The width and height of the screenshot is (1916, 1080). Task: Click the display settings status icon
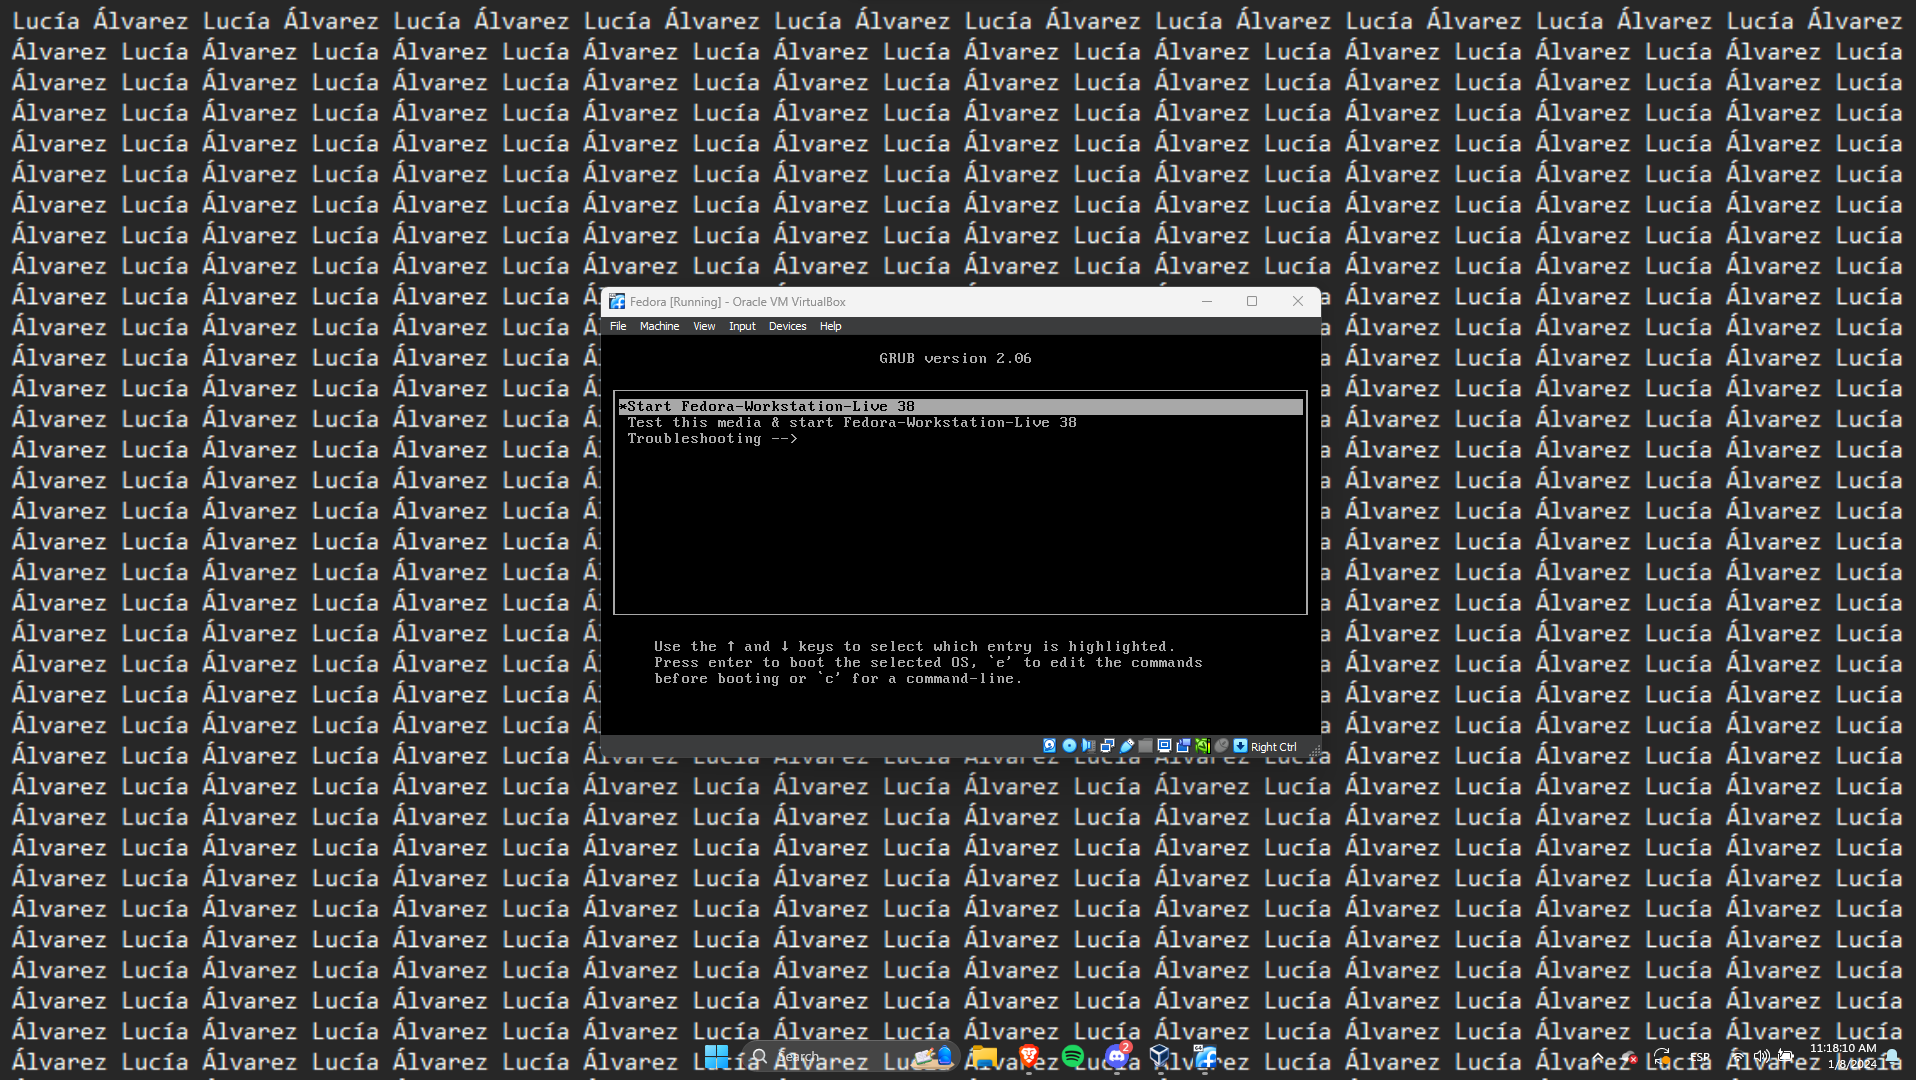[1164, 746]
